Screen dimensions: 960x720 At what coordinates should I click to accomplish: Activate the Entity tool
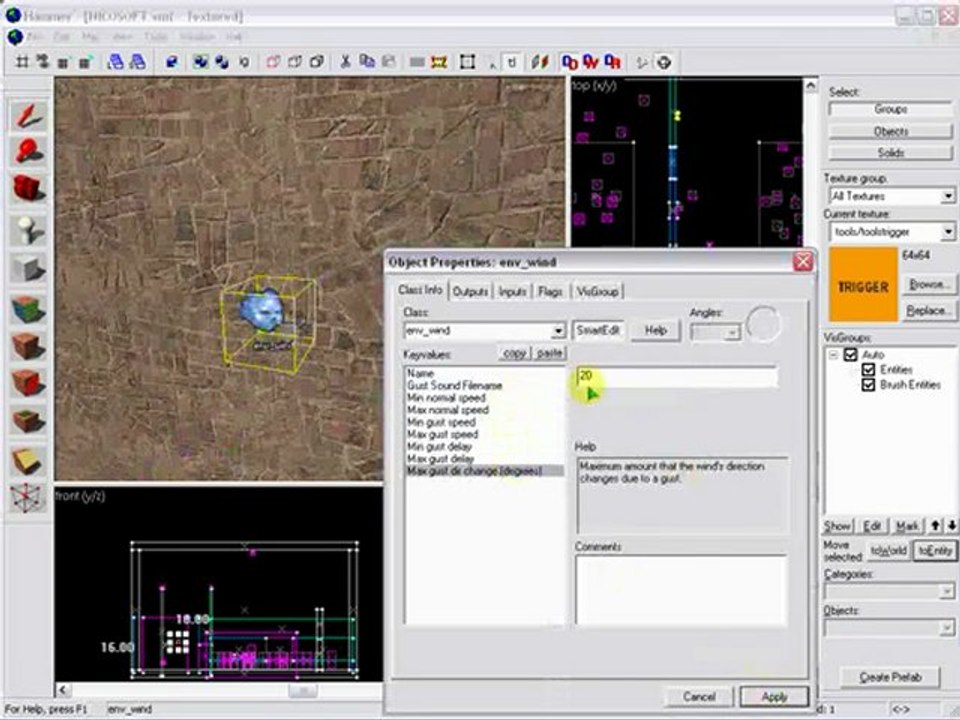28,230
